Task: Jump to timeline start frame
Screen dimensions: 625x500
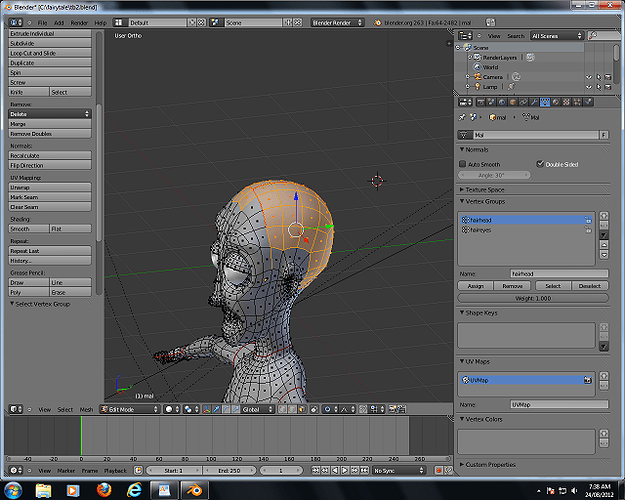Action: click(x=315, y=470)
